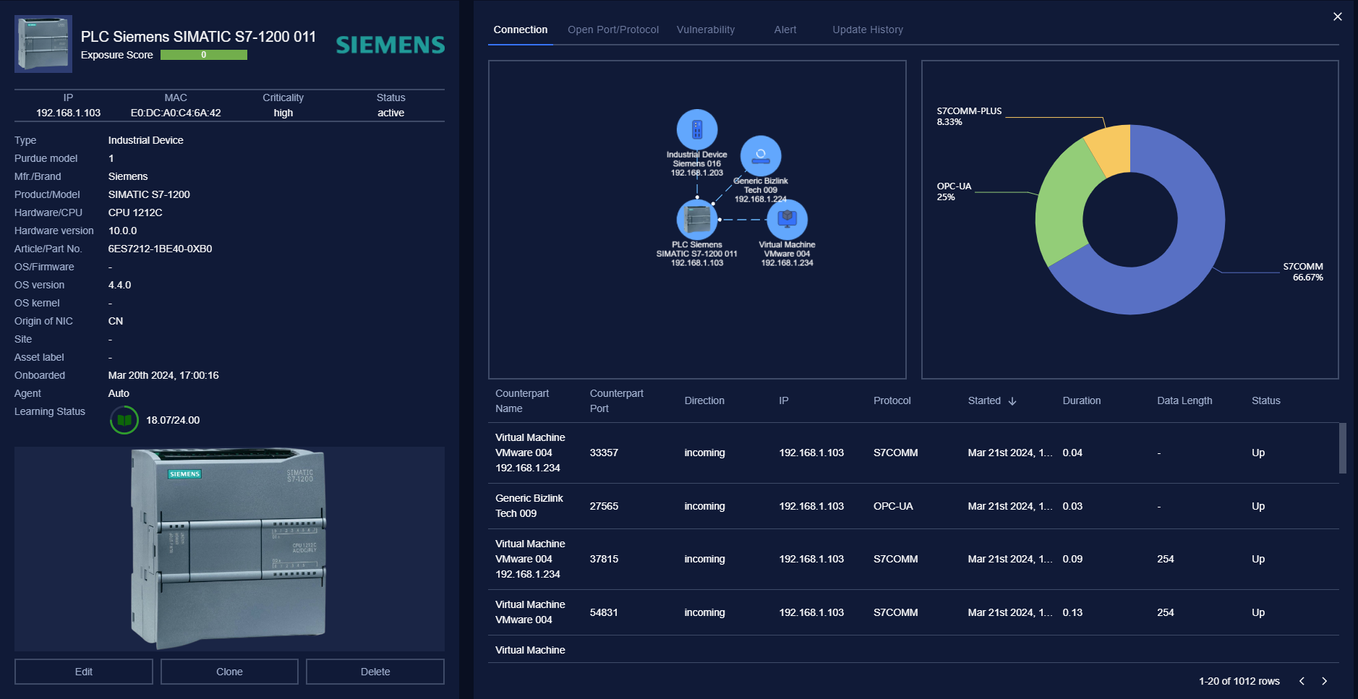Go to the previous page of rows

(1302, 681)
